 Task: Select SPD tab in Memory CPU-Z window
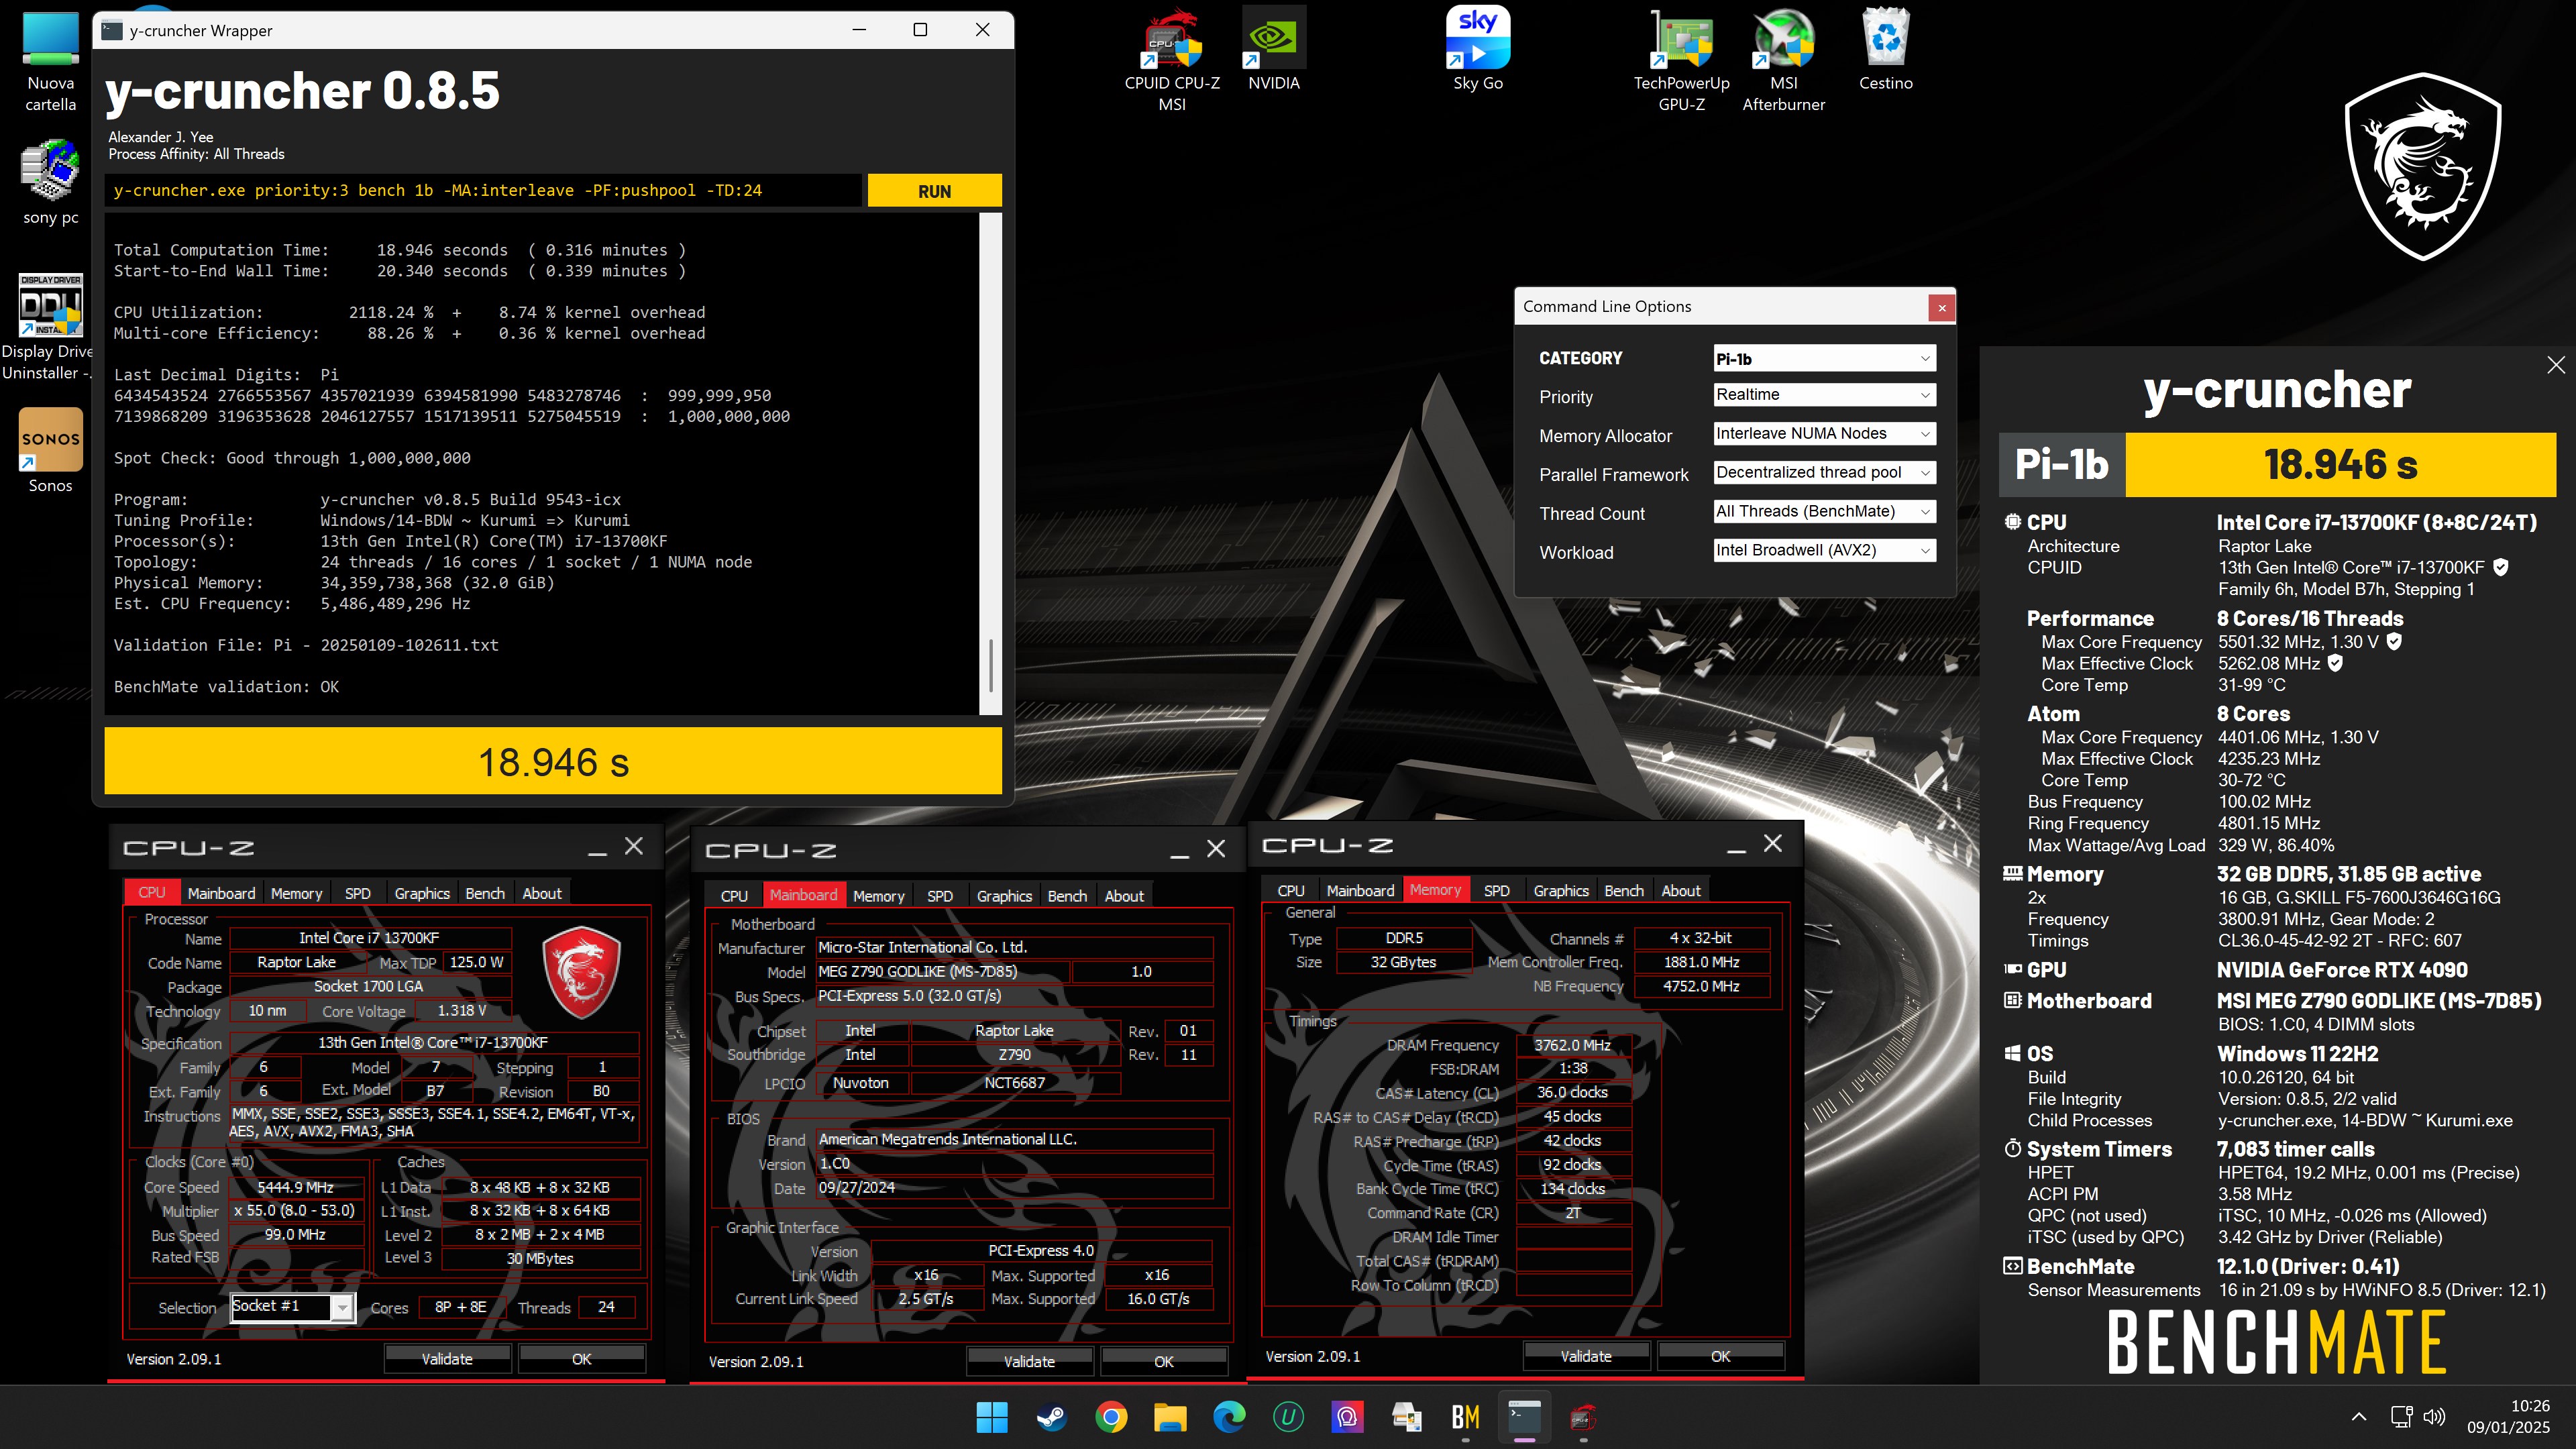[1496, 891]
